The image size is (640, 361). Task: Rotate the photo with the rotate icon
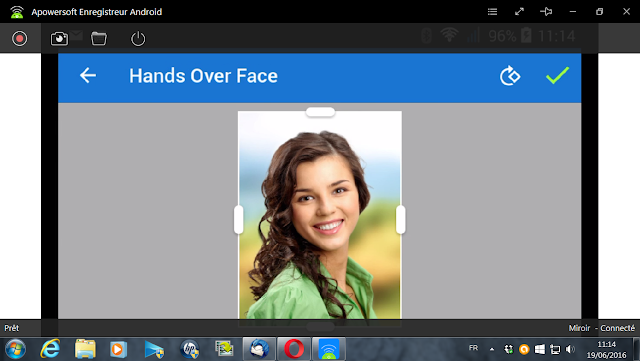pos(510,76)
